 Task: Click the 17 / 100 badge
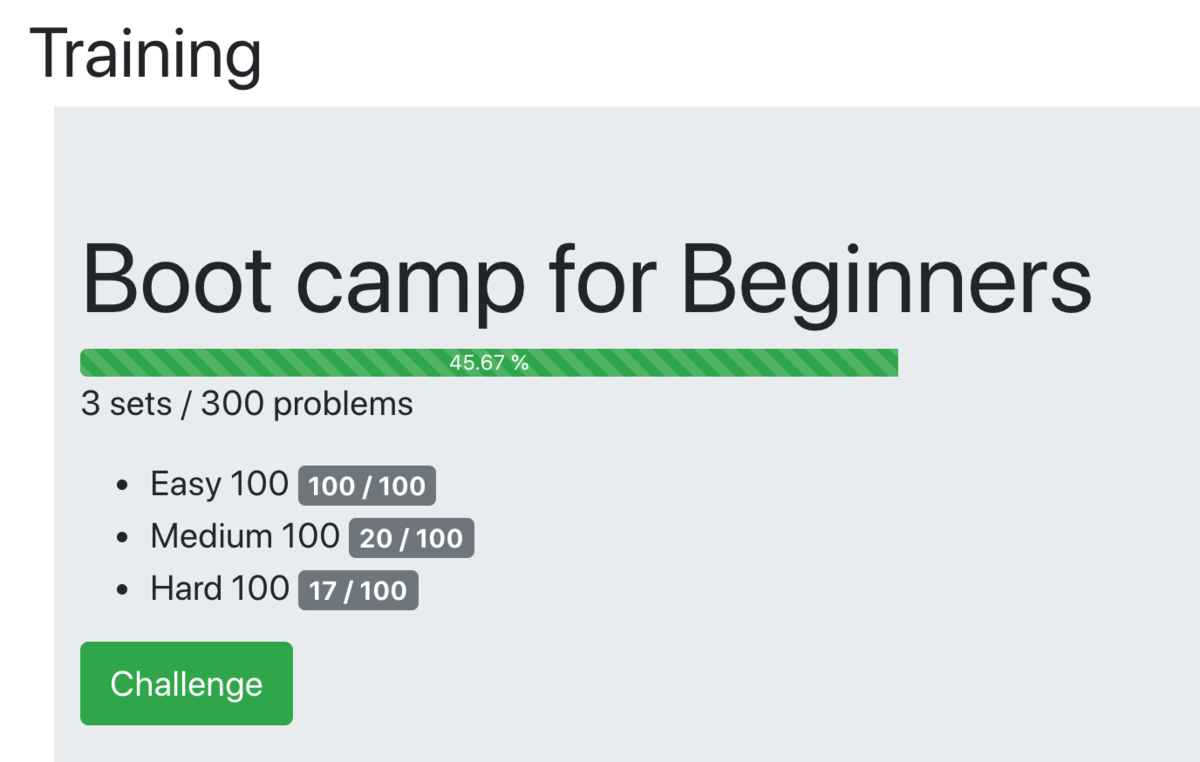pyautogui.click(x=358, y=591)
